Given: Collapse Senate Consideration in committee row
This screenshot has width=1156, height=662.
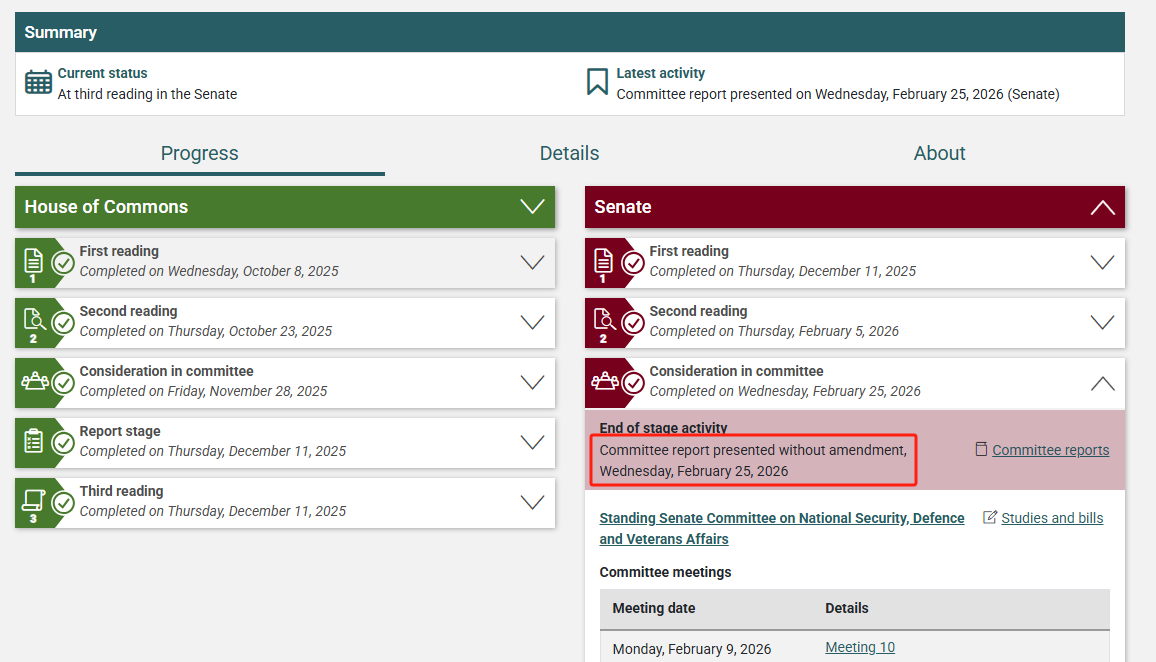Looking at the screenshot, I should tap(1102, 382).
